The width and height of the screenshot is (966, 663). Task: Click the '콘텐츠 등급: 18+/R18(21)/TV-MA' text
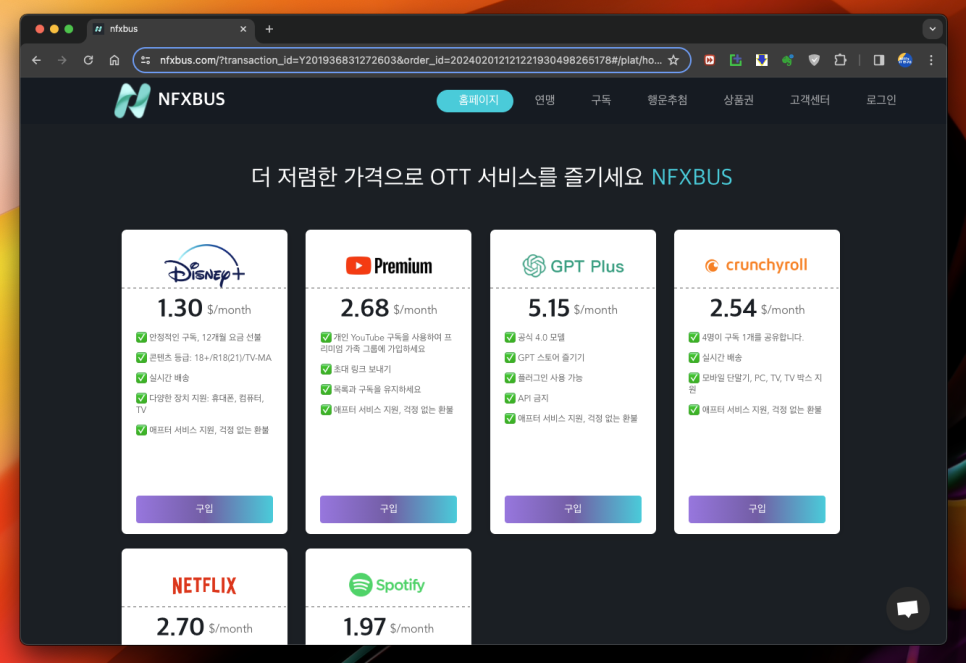coord(210,357)
